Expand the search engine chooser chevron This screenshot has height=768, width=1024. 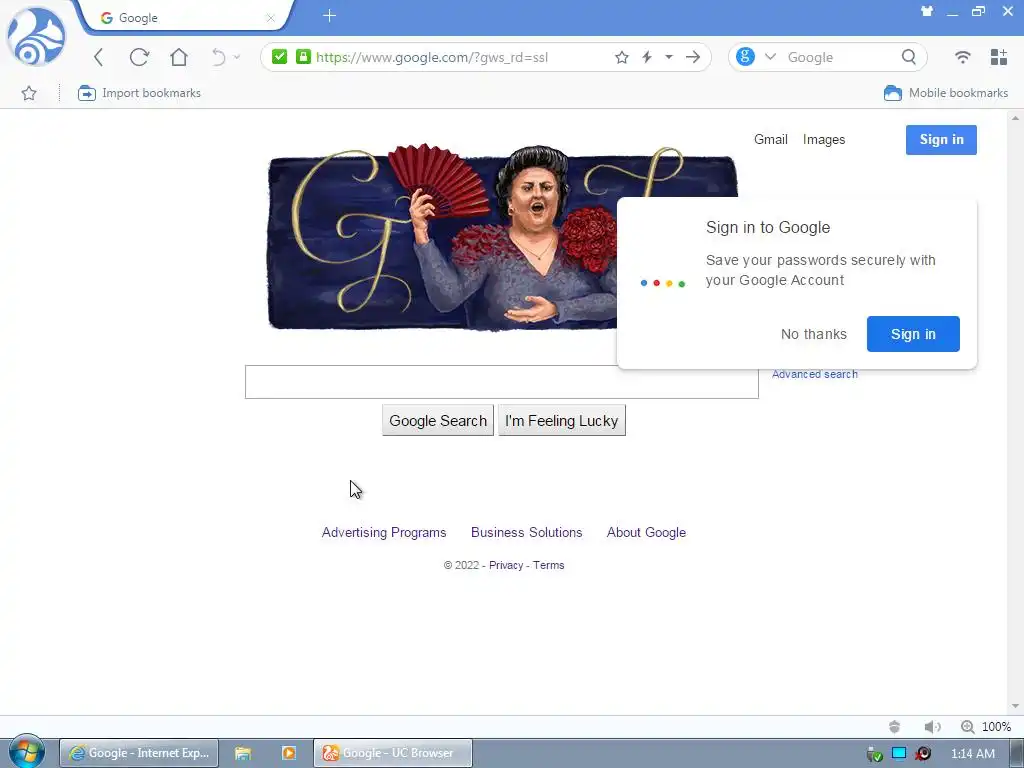(x=771, y=57)
